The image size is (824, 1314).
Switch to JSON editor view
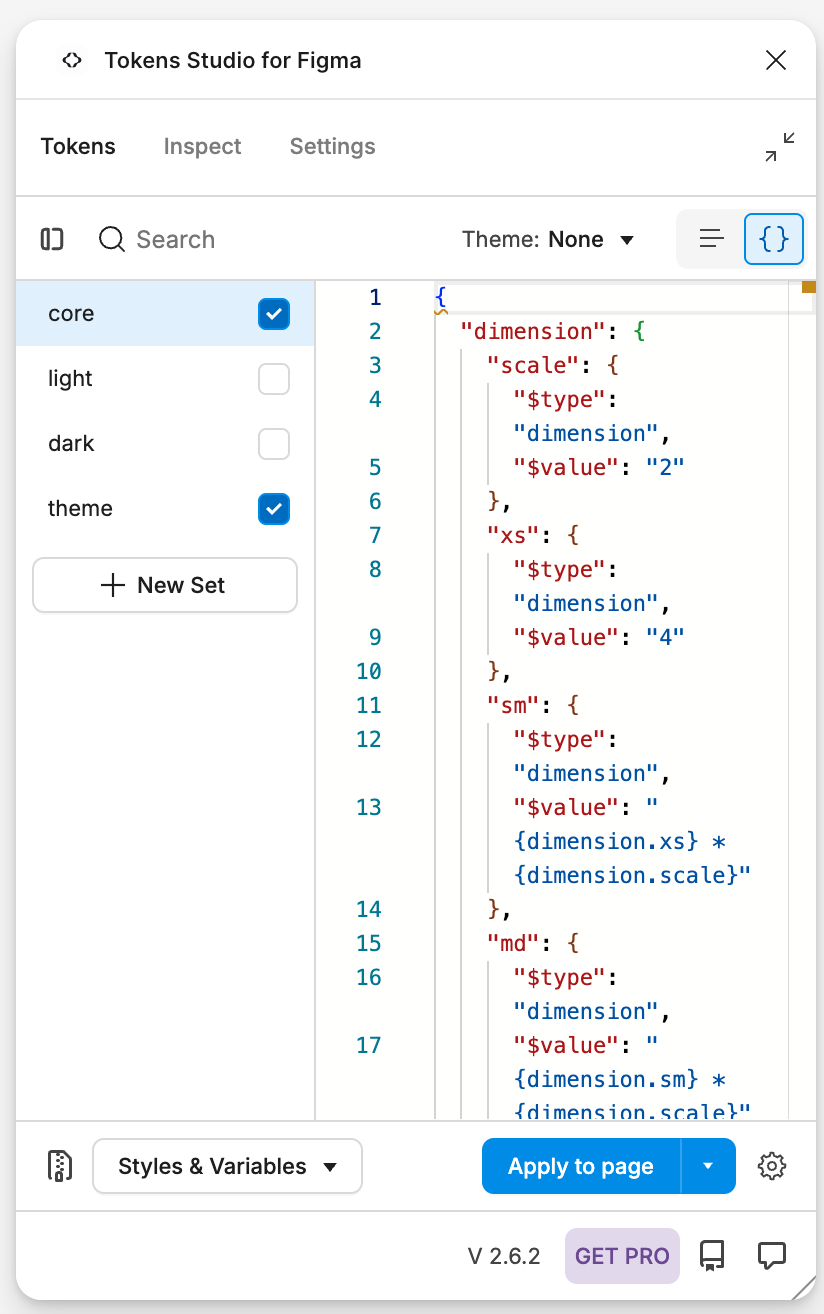(x=774, y=239)
